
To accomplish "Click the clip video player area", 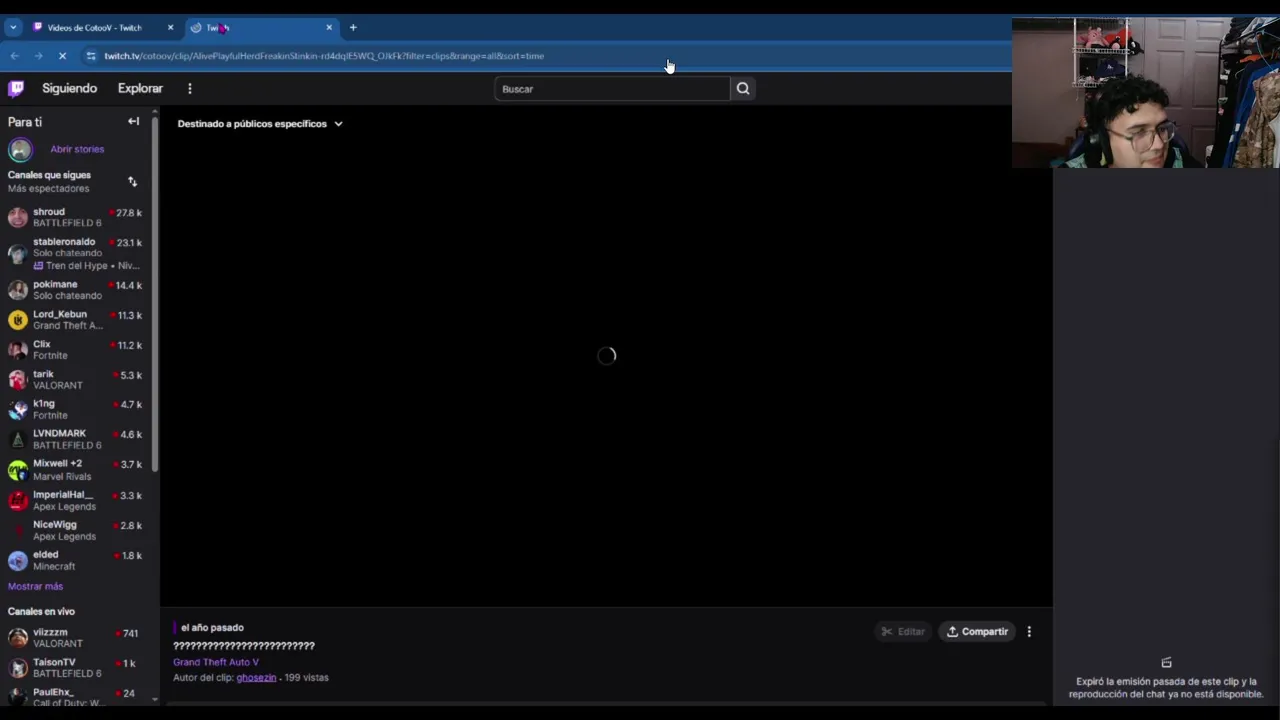I will coord(606,356).
